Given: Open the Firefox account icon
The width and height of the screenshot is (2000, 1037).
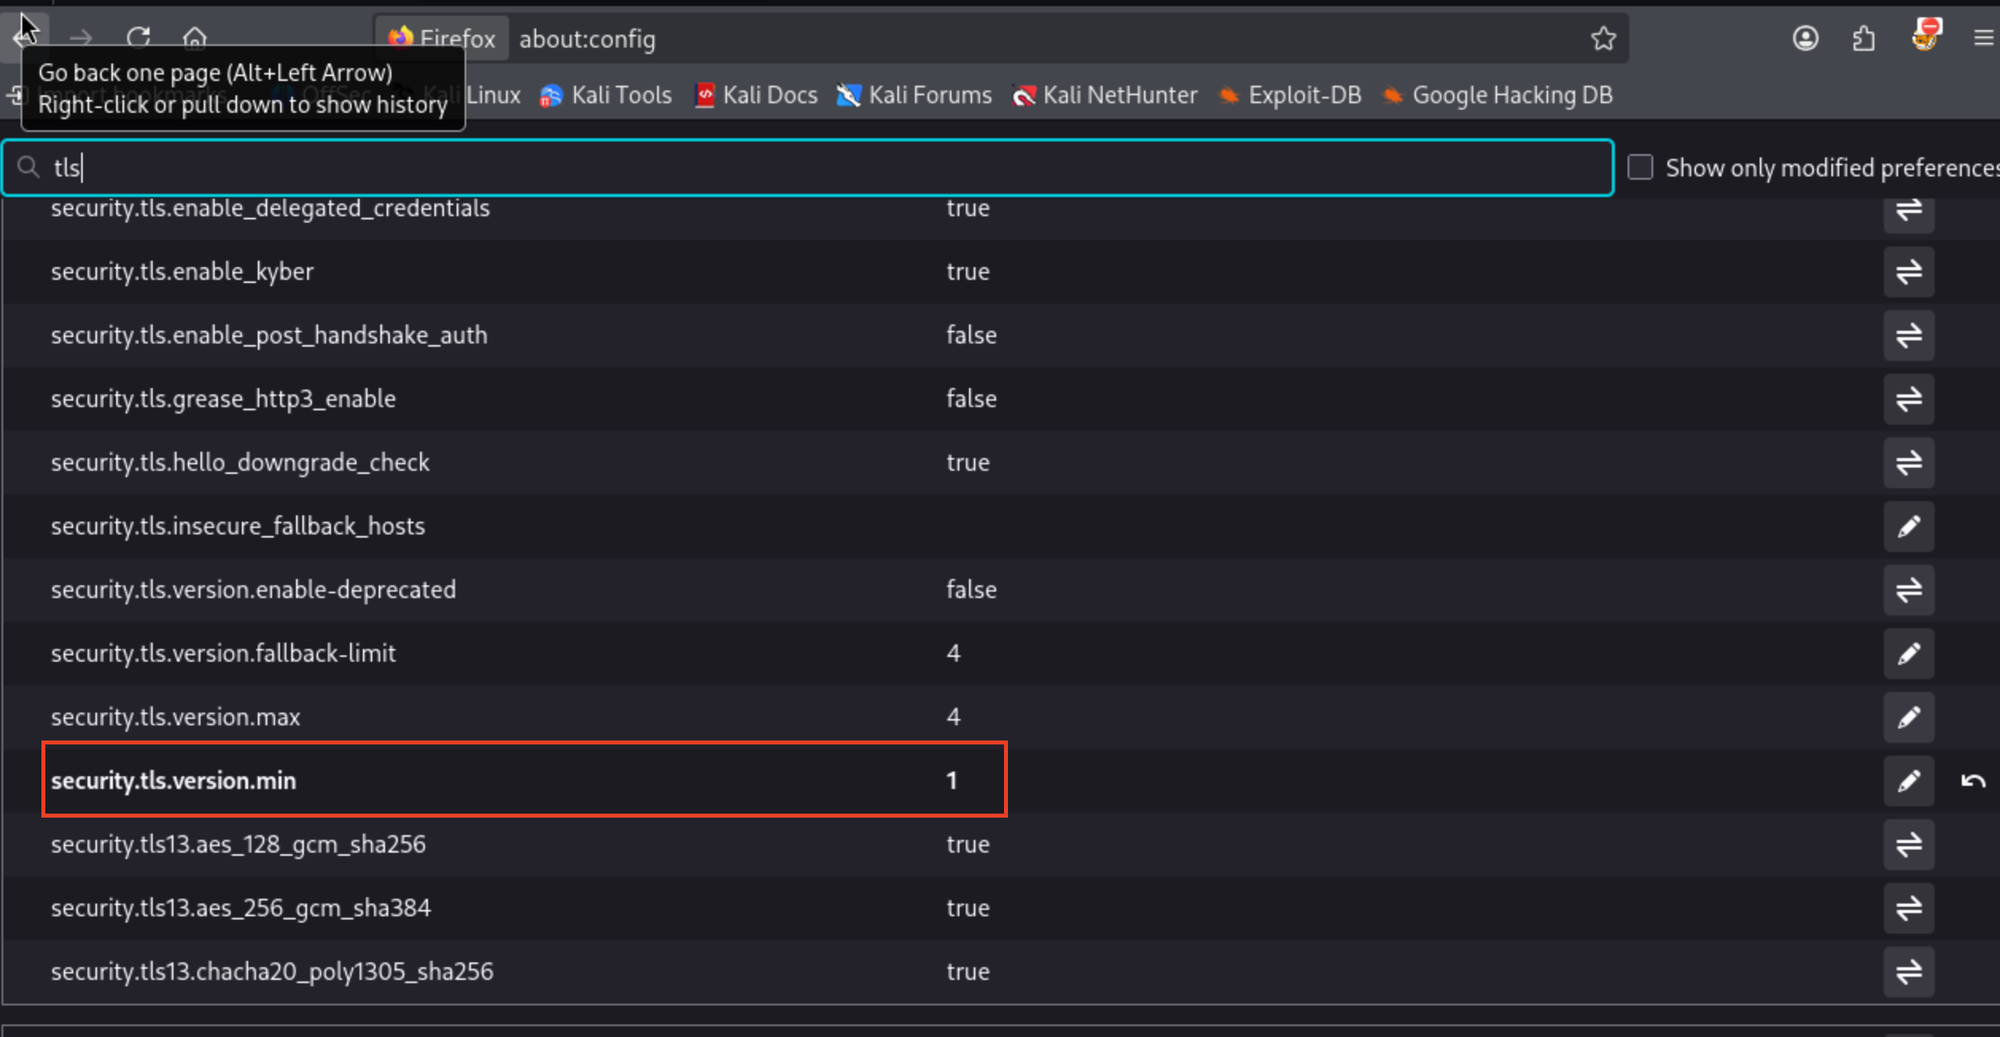Looking at the screenshot, I should pyautogui.click(x=1805, y=39).
